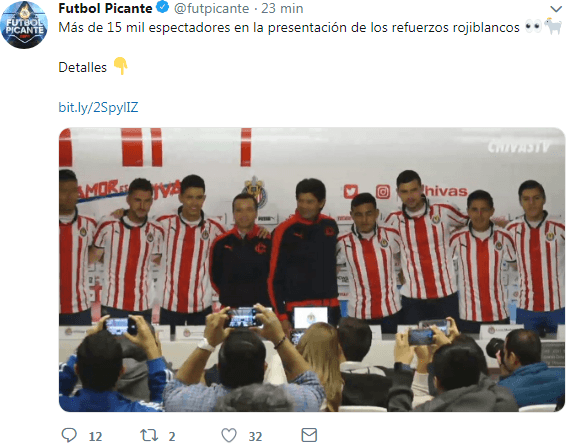Click the reply speech bubble icon
Image resolution: width=566 pixels, height=446 pixels.
tap(69, 435)
